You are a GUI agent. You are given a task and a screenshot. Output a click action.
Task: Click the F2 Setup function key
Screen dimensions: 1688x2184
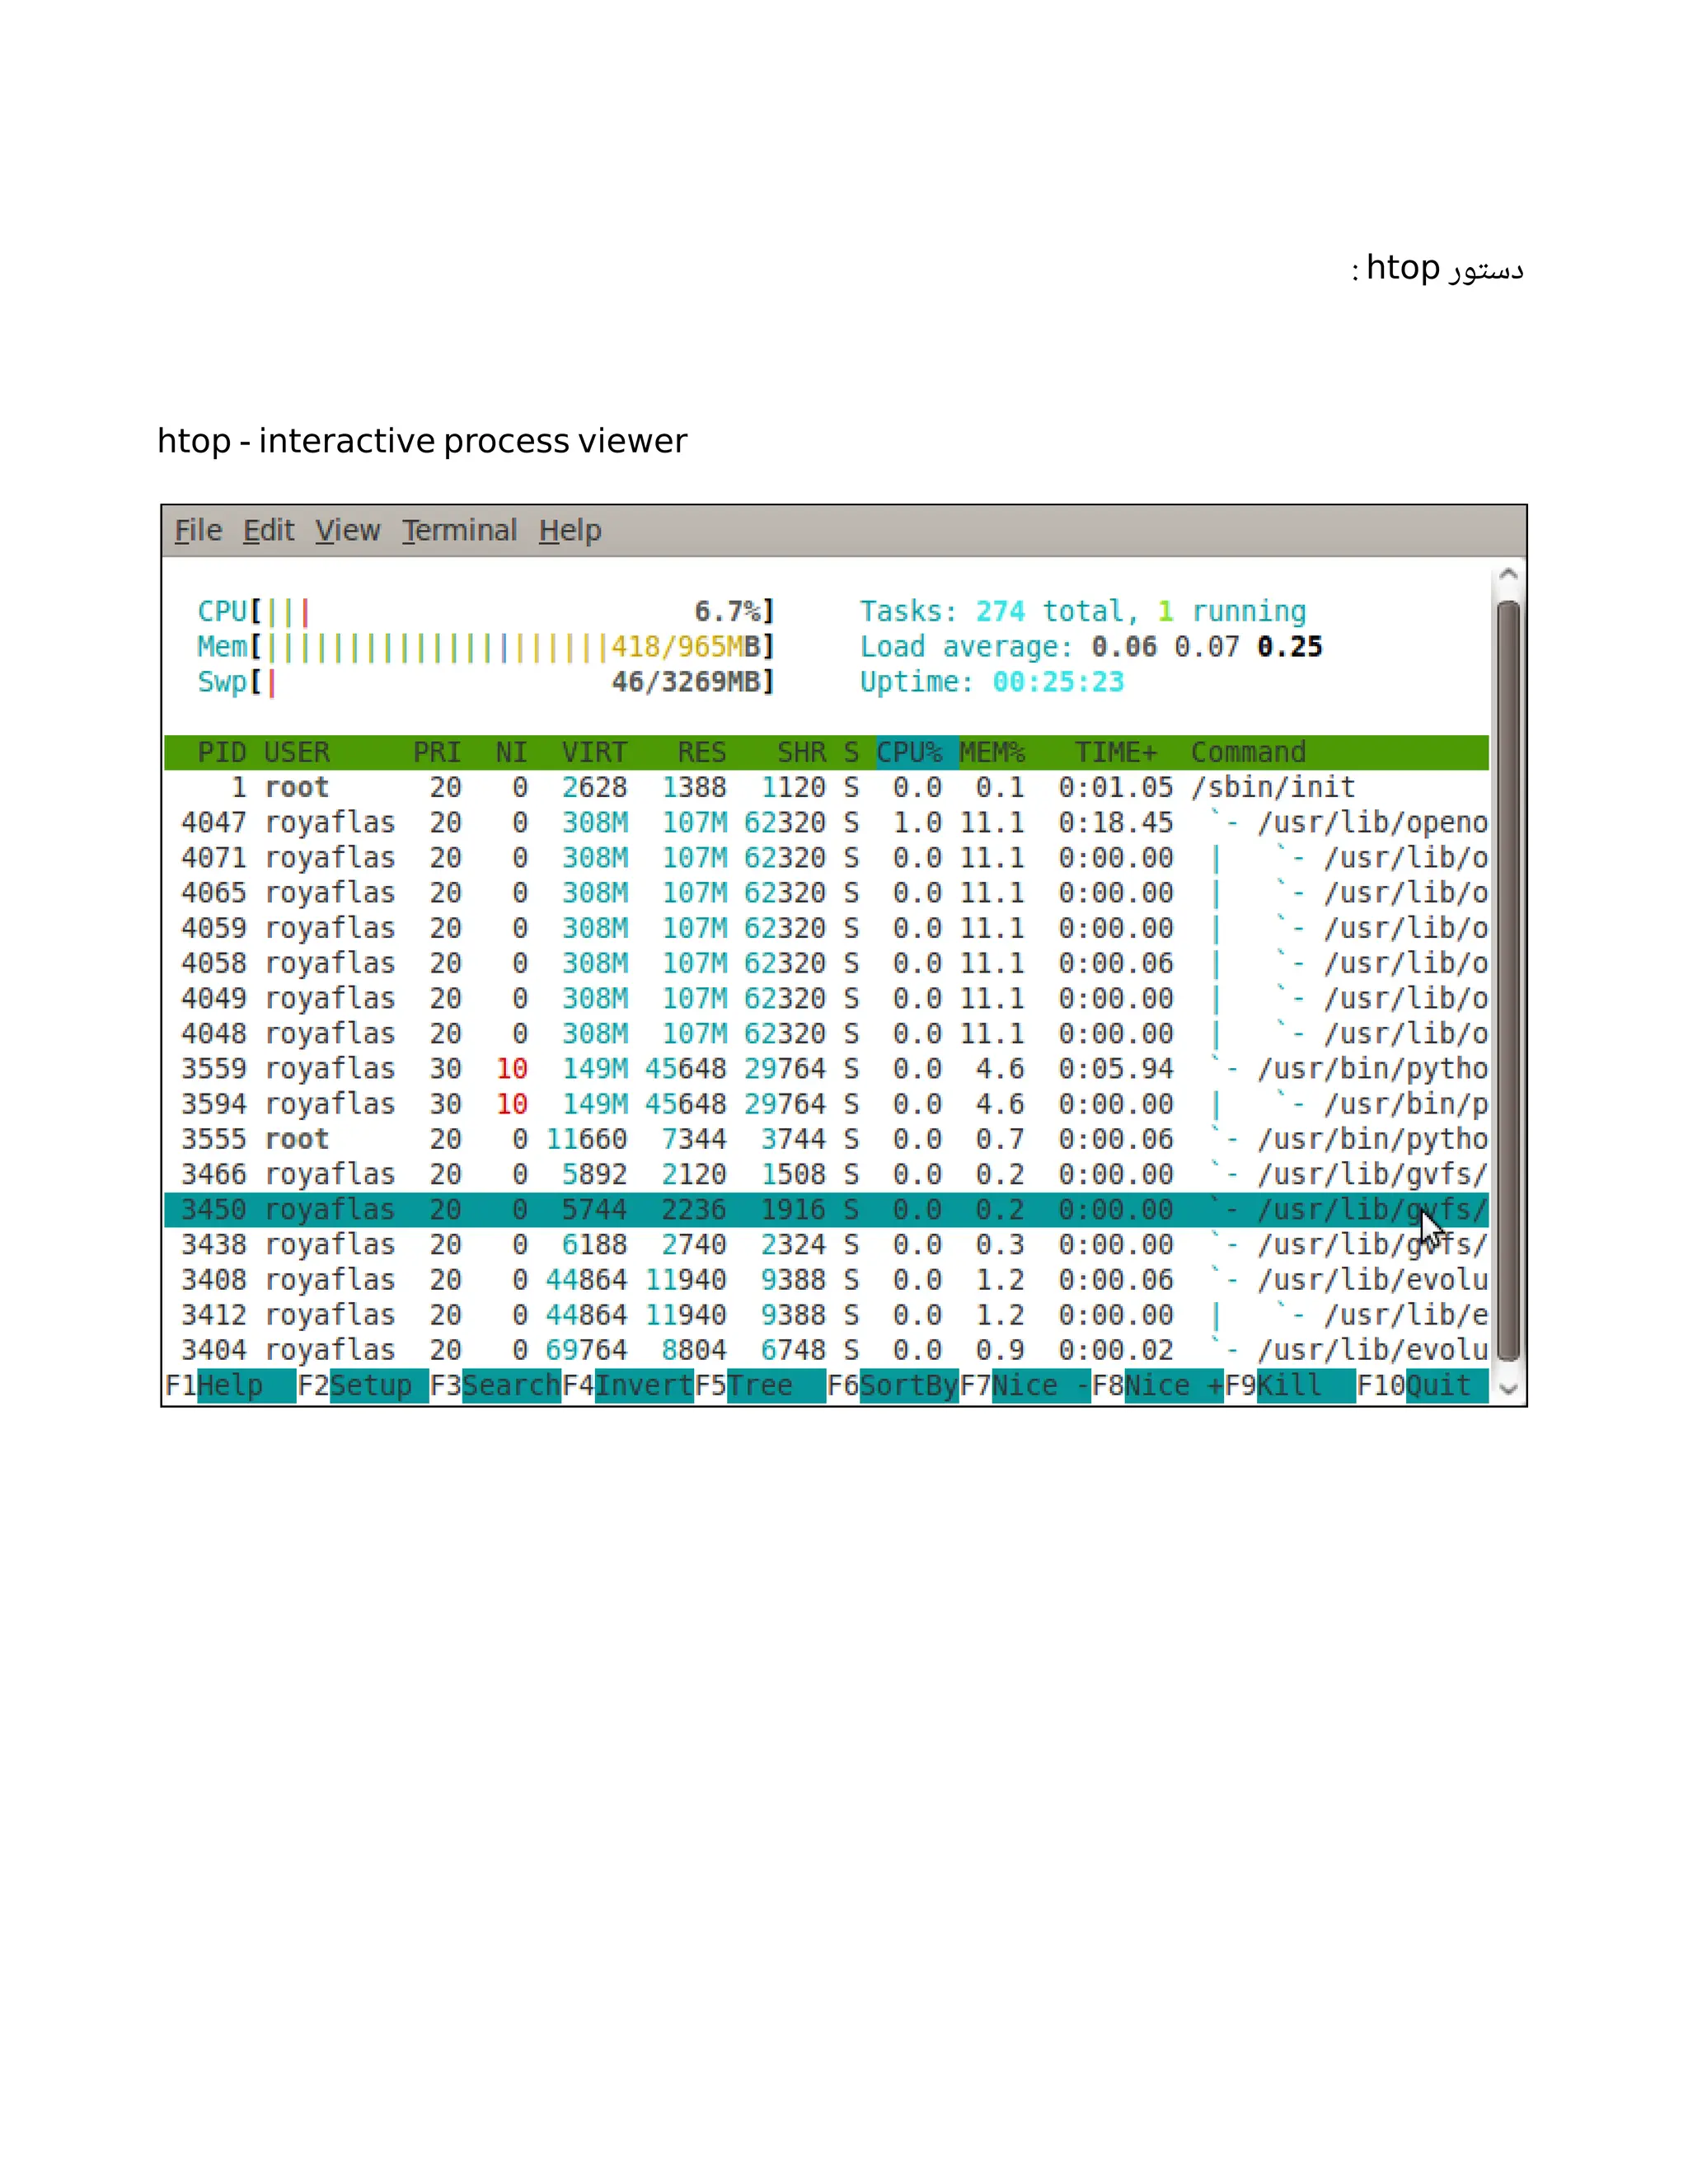coord(363,1386)
